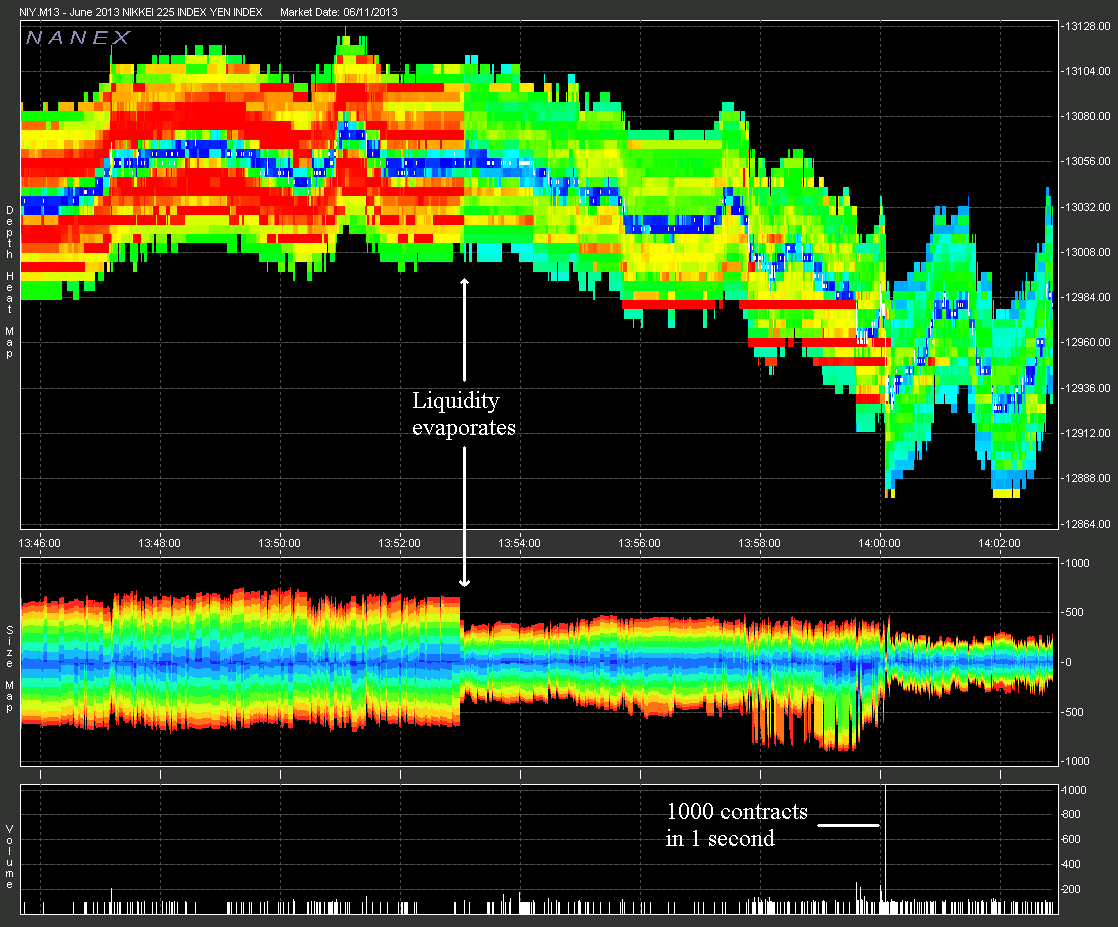Select the 12864.00 price level label
Screen dimensions: 1118x927
[1088, 523]
